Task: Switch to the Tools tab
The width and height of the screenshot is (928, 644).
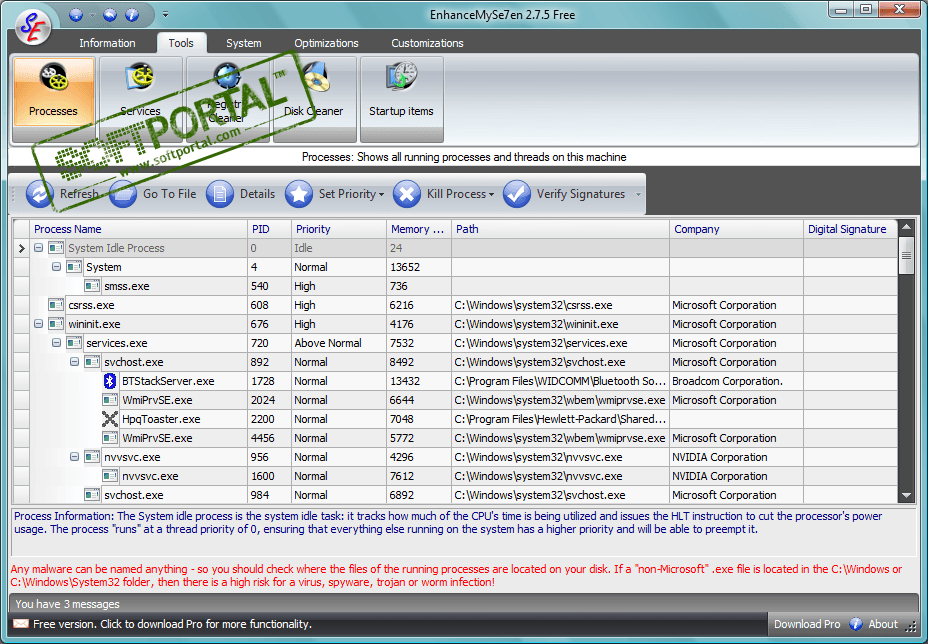Action: pos(181,43)
